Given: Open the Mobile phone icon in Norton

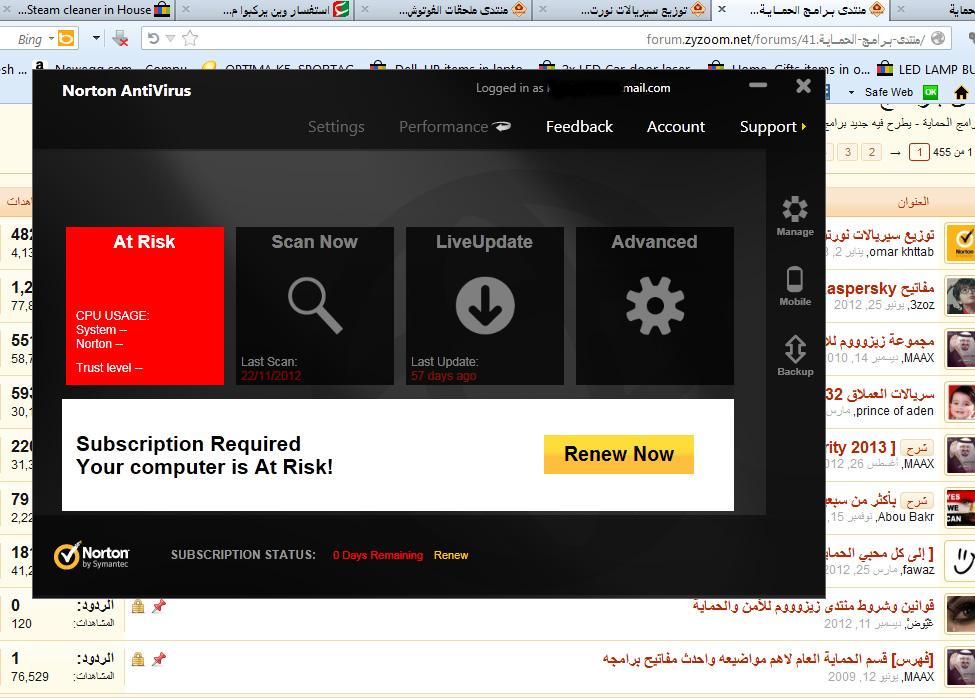Looking at the screenshot, I should (x=795, y=286).
